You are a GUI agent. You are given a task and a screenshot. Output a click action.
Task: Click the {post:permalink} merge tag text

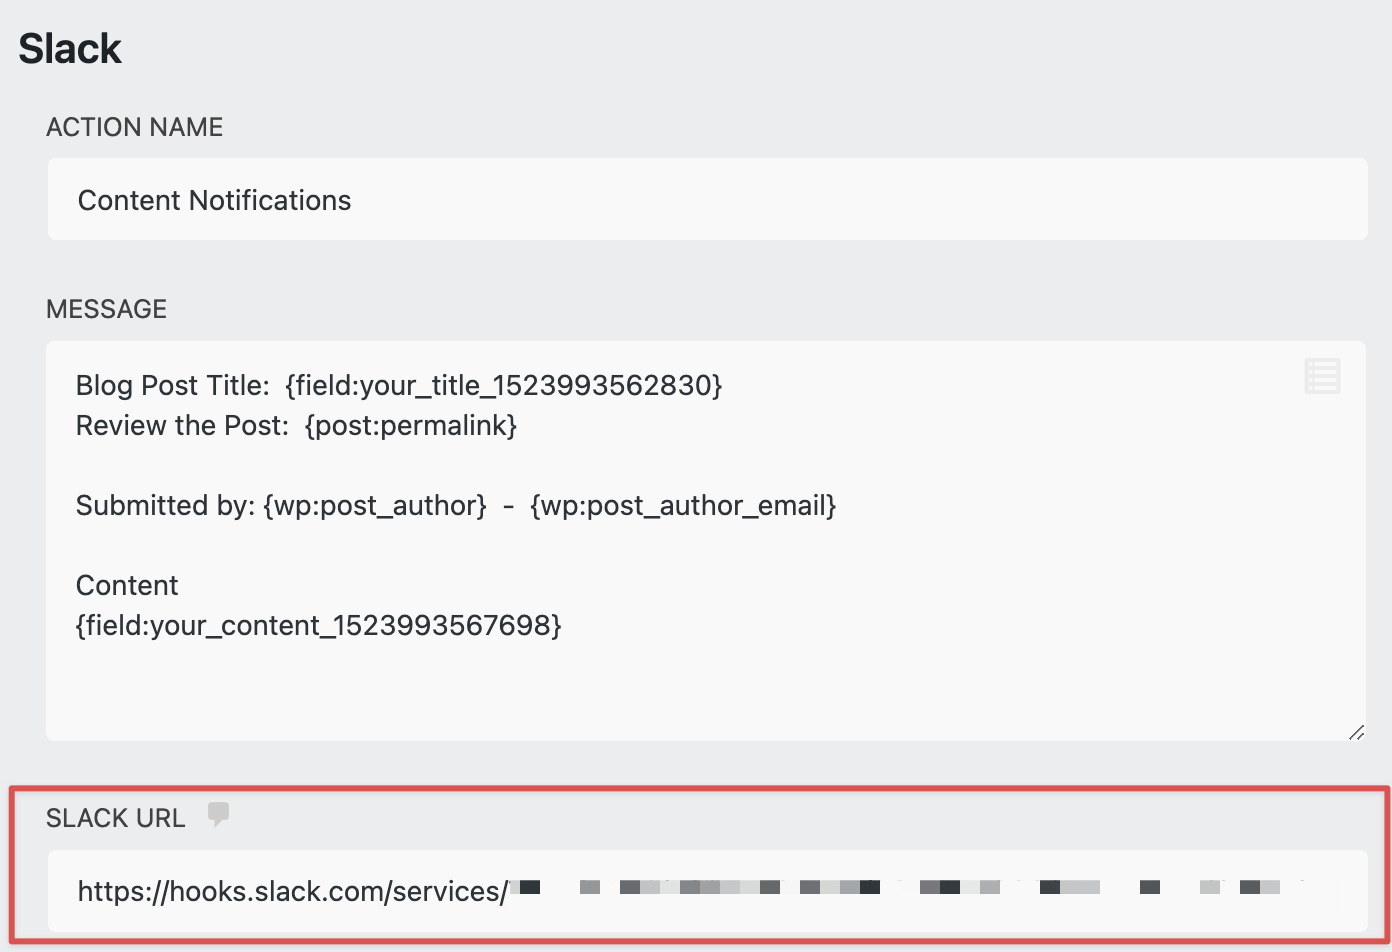coord(411,425)
